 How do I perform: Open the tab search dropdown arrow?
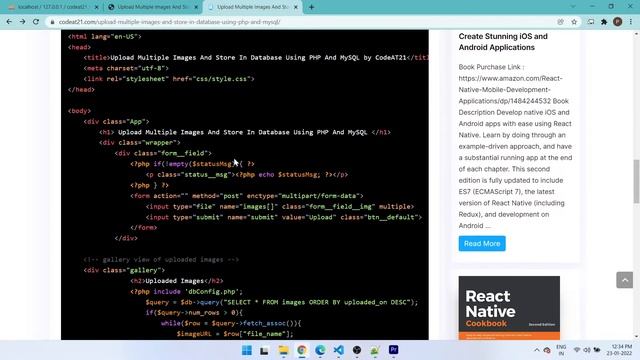point(573,7)
